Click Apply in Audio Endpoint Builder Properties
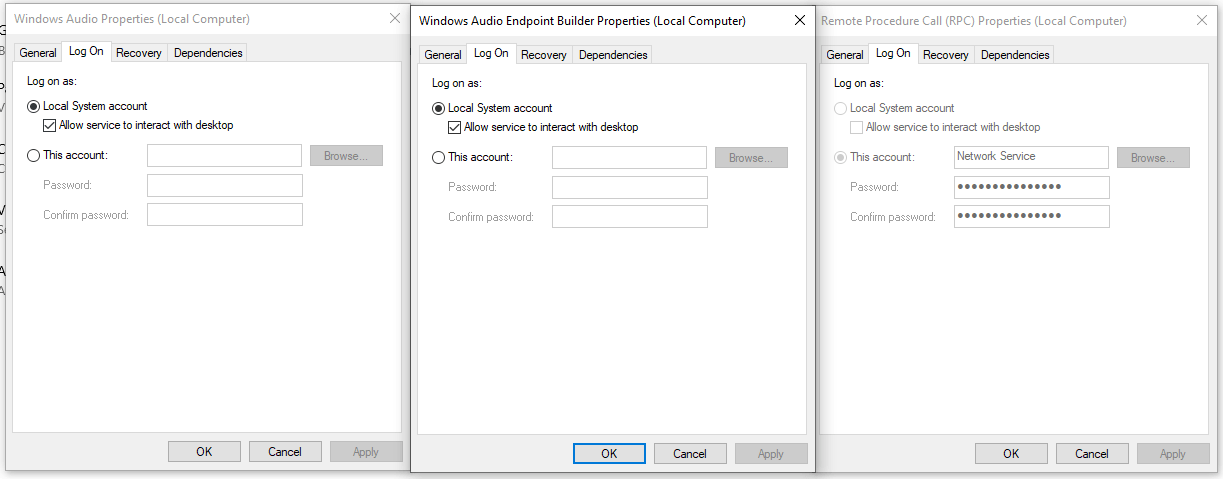 point(771,454)
